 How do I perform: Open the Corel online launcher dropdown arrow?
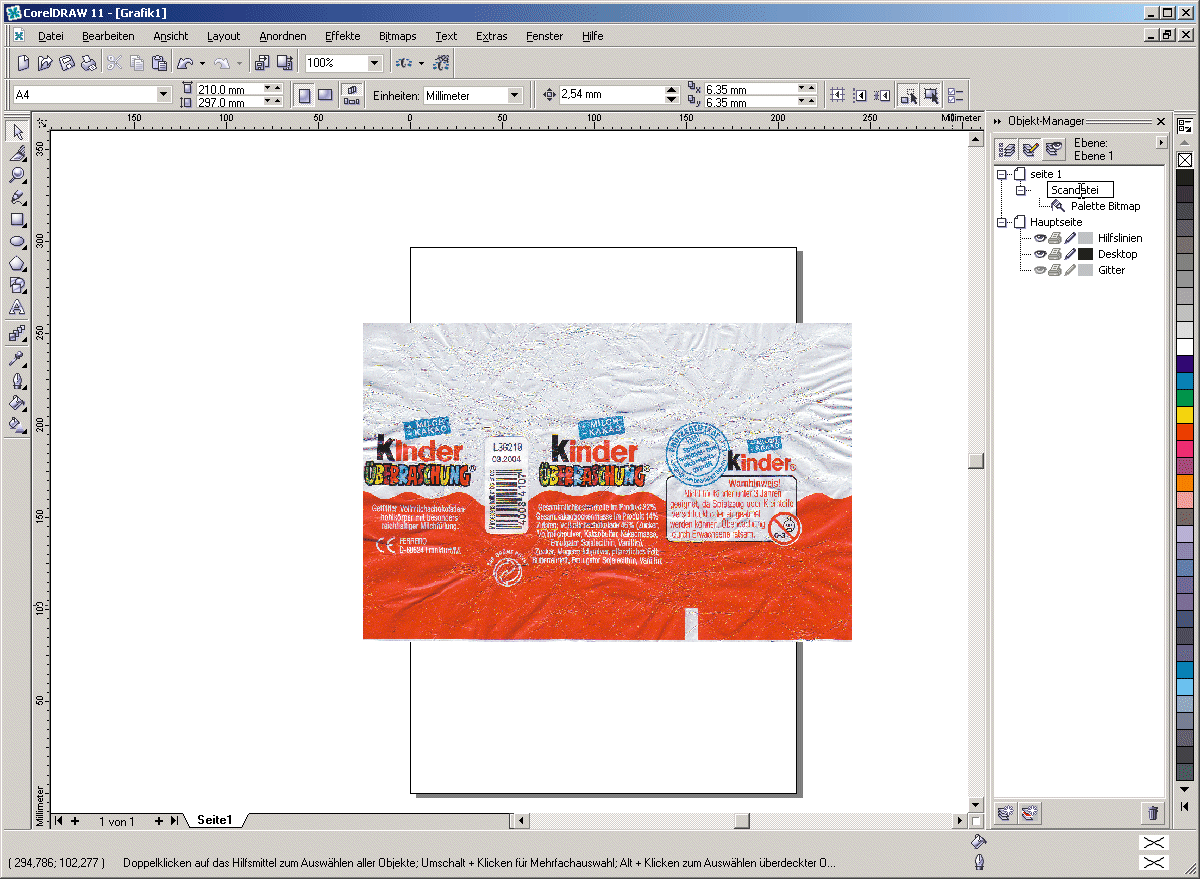421,63
